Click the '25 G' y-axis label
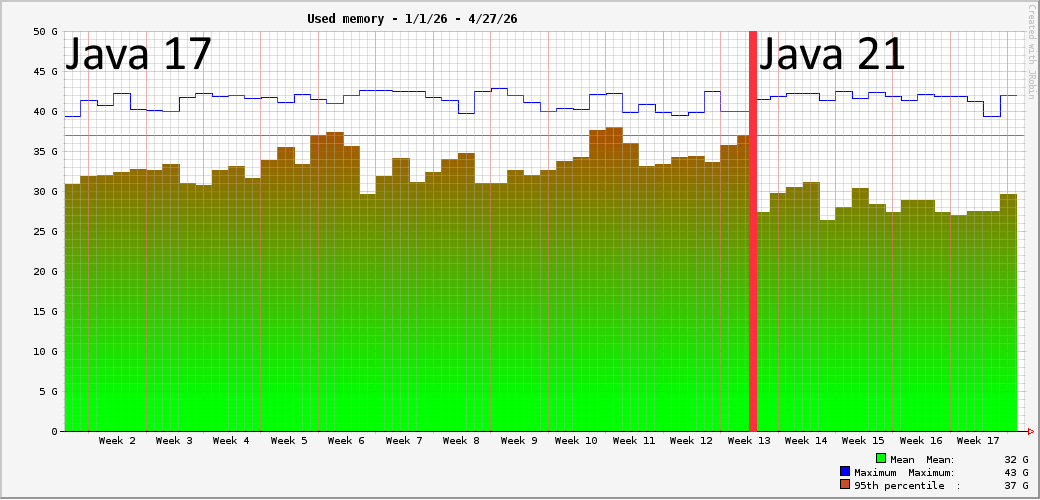 coord(45,231)
